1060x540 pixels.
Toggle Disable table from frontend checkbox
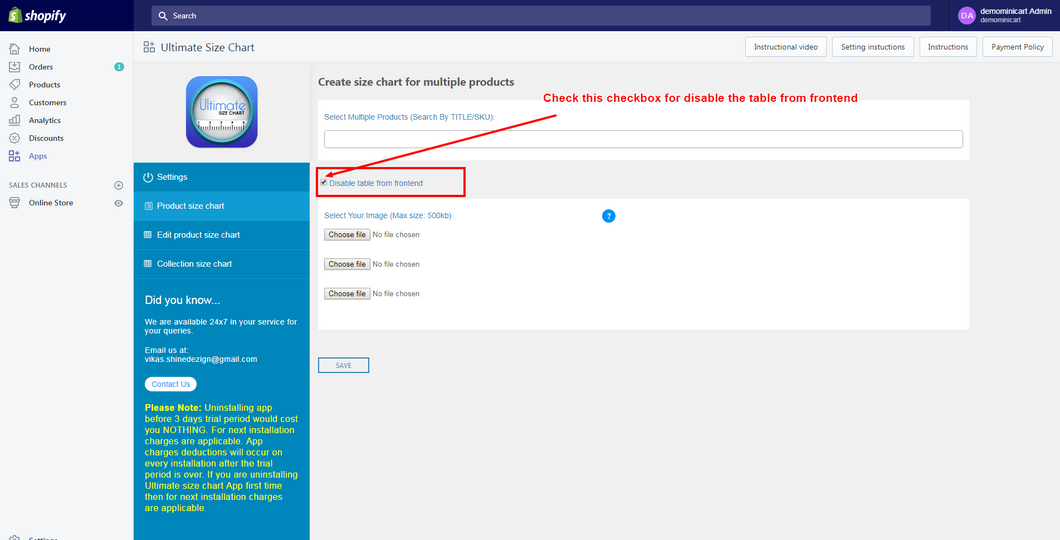point(324,182)
